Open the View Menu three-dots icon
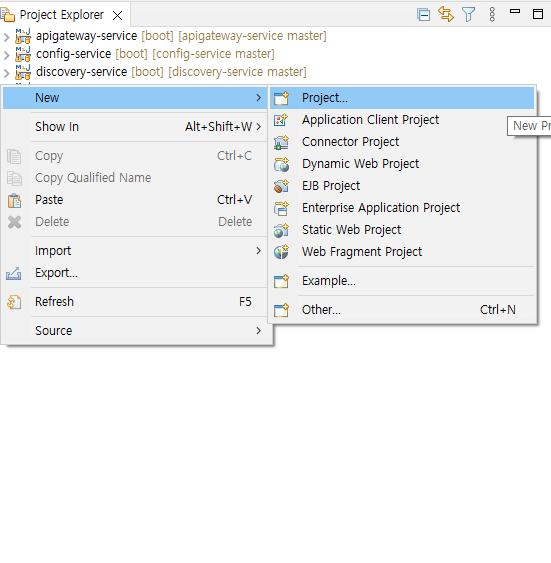 (492, 15)
